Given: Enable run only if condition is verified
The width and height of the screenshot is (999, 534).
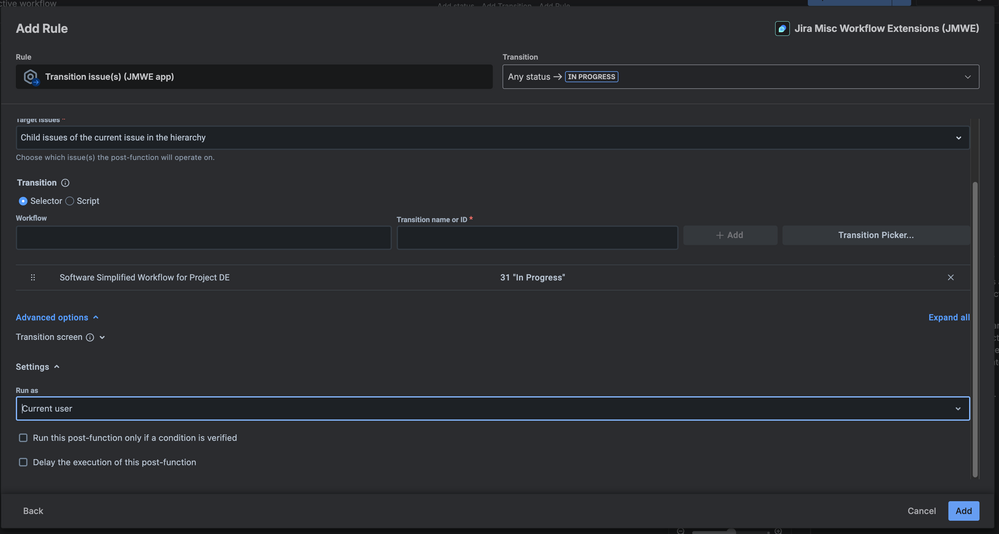Looking at the screenshot, I should click(23, 438).
